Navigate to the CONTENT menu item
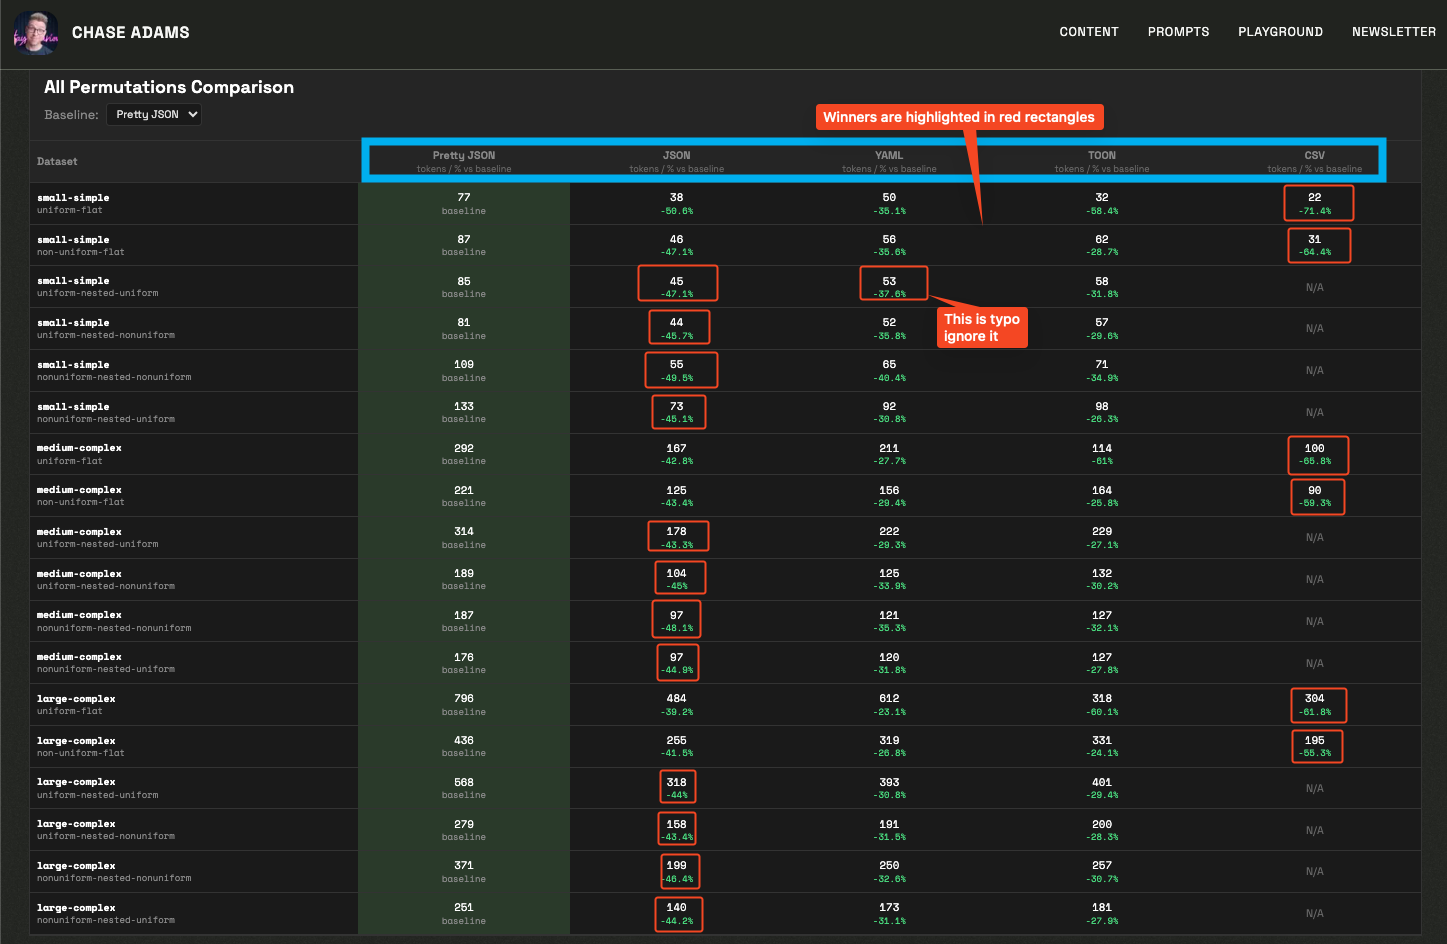1447x944 pixels. 1089,31
